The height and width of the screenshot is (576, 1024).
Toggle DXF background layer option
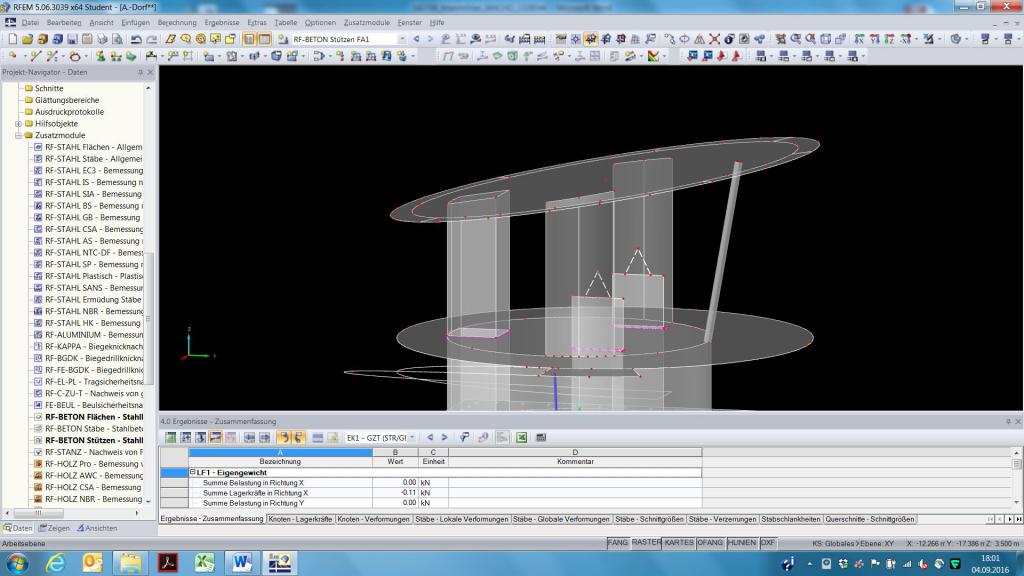click(767, 543)
